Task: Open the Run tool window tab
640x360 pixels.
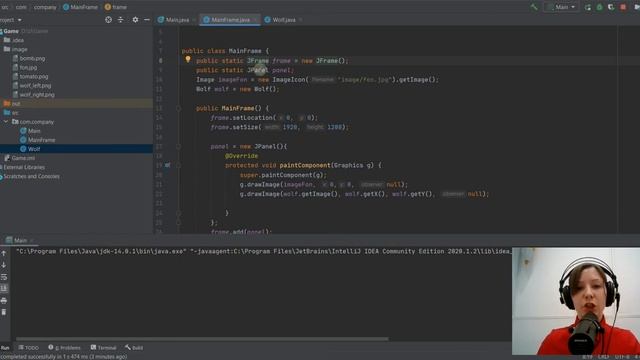Action: (5, 348)
